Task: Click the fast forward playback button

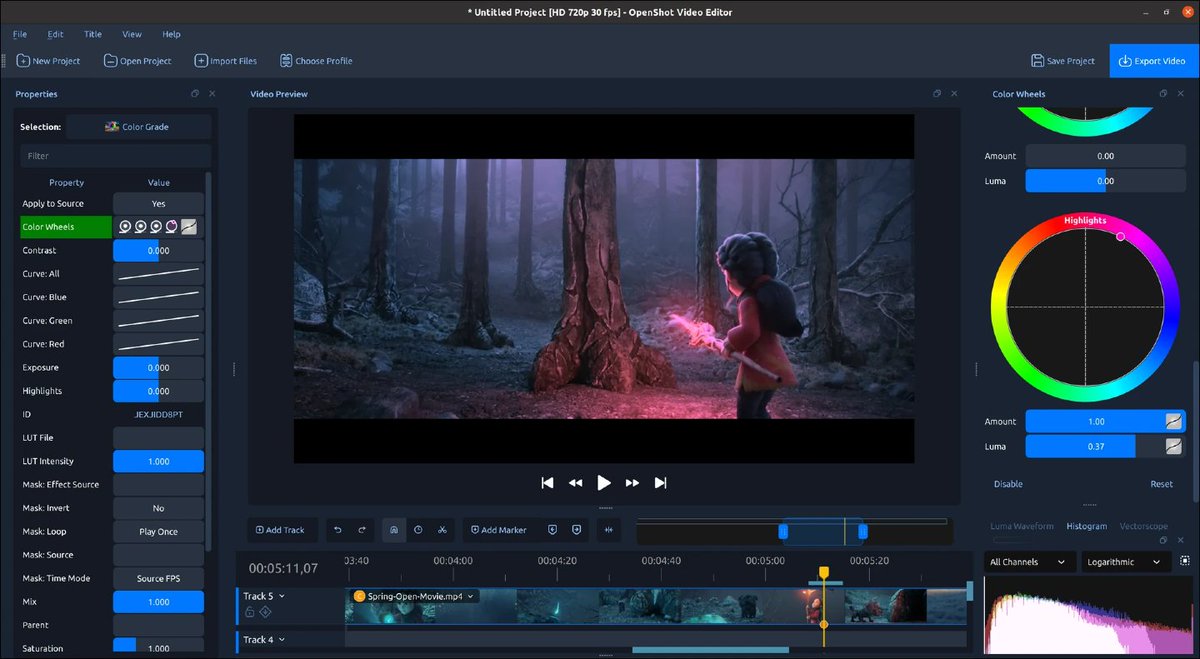Action: click(x=632, y=483)
